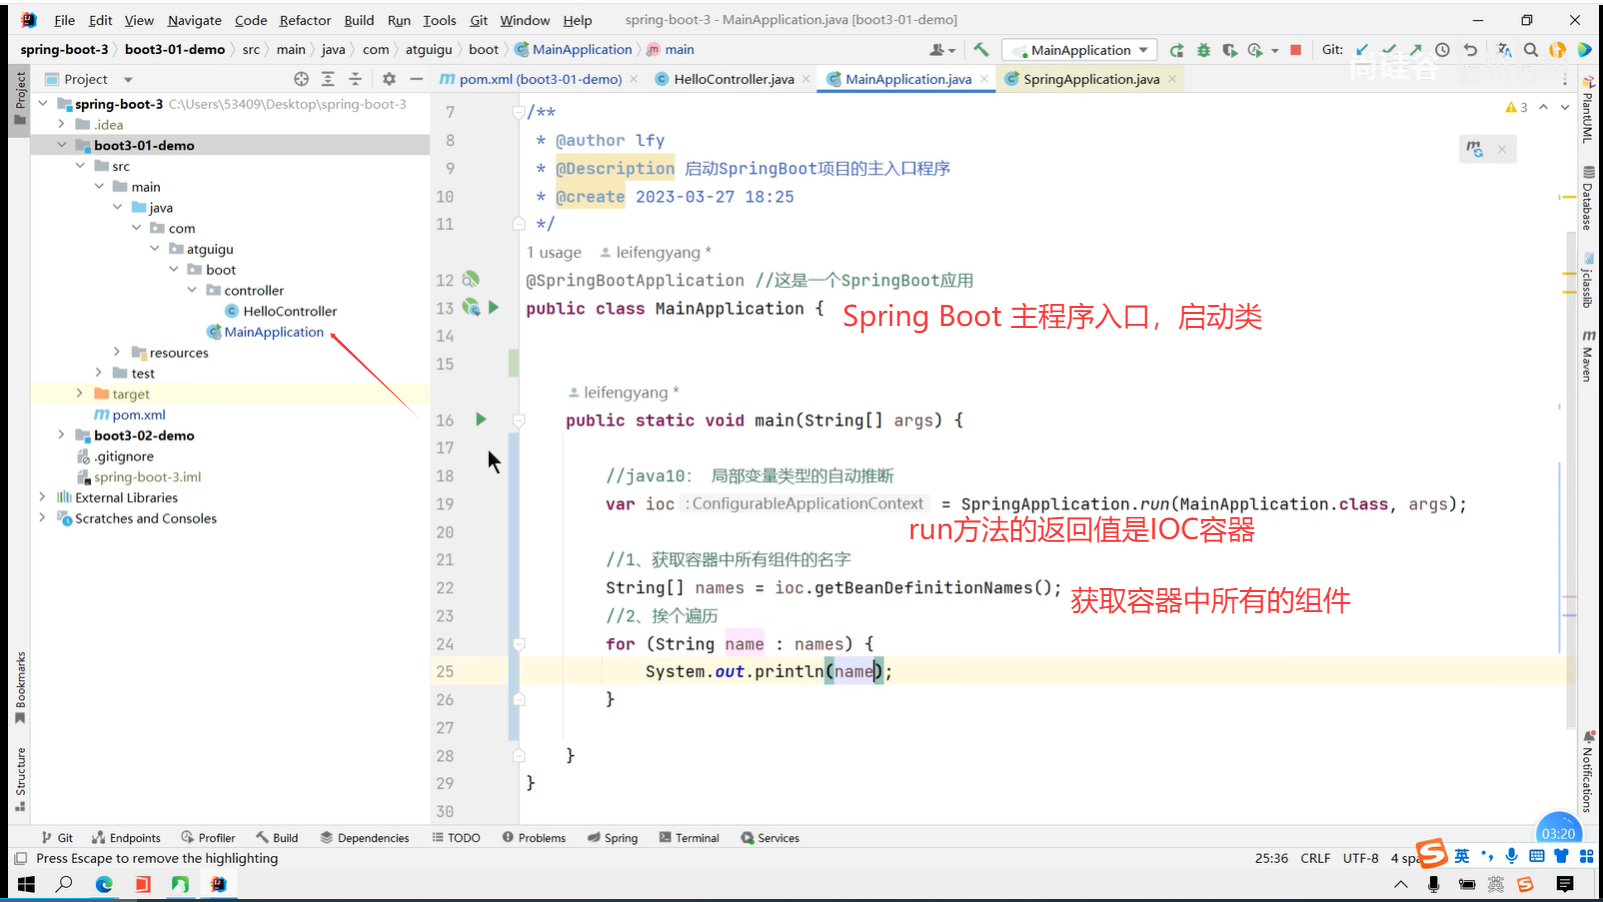Hide the Project panel minus icon
1603x902 pixels.
point(416,79)
